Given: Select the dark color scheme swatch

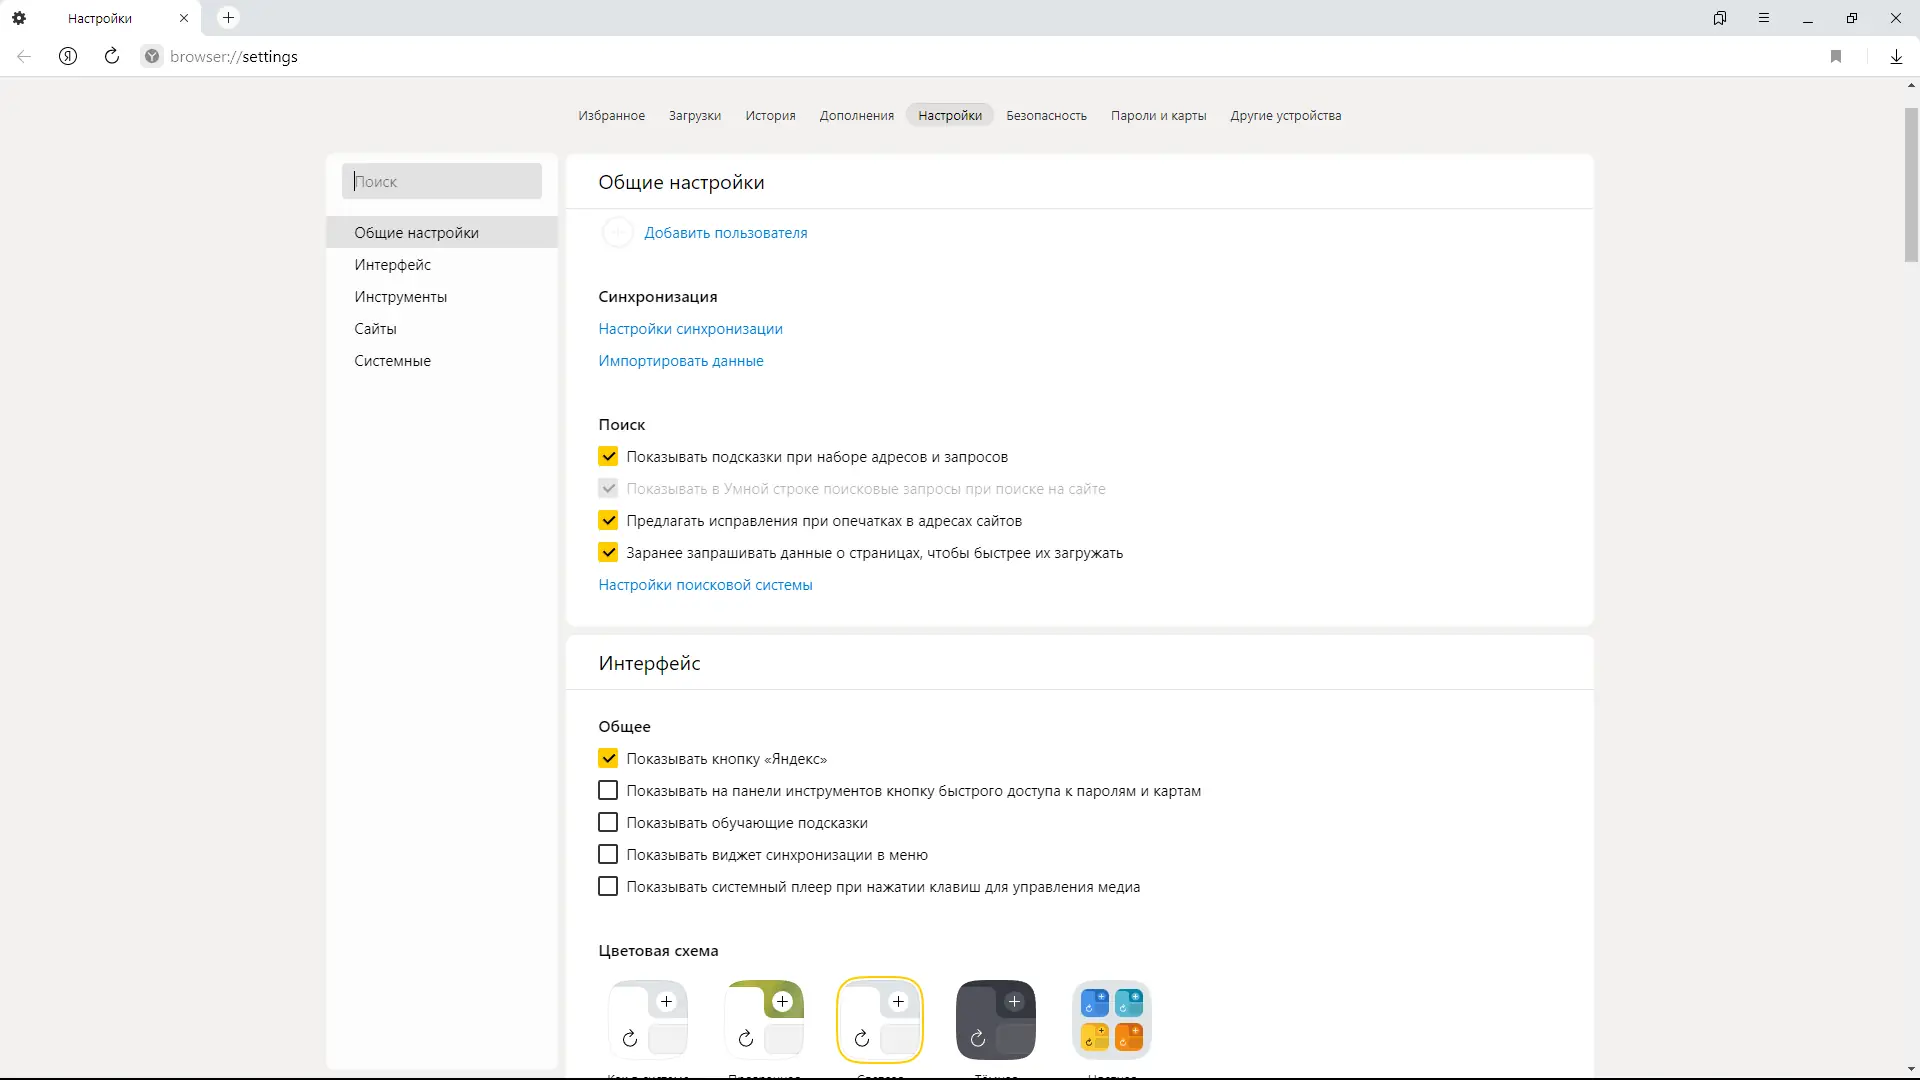Looking at the screenshot, I should point(995,1020).
